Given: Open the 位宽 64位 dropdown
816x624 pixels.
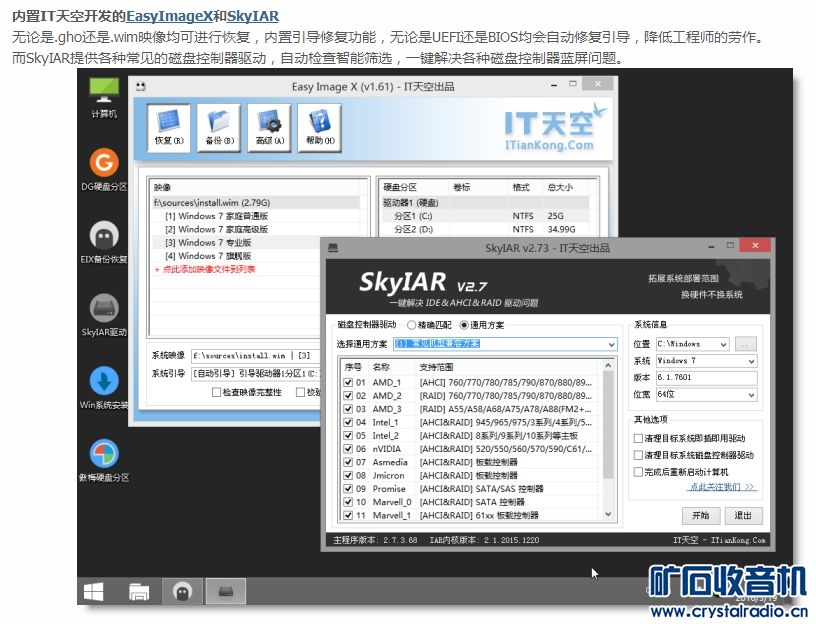Looking at the screenshot, I should (706, 394).
